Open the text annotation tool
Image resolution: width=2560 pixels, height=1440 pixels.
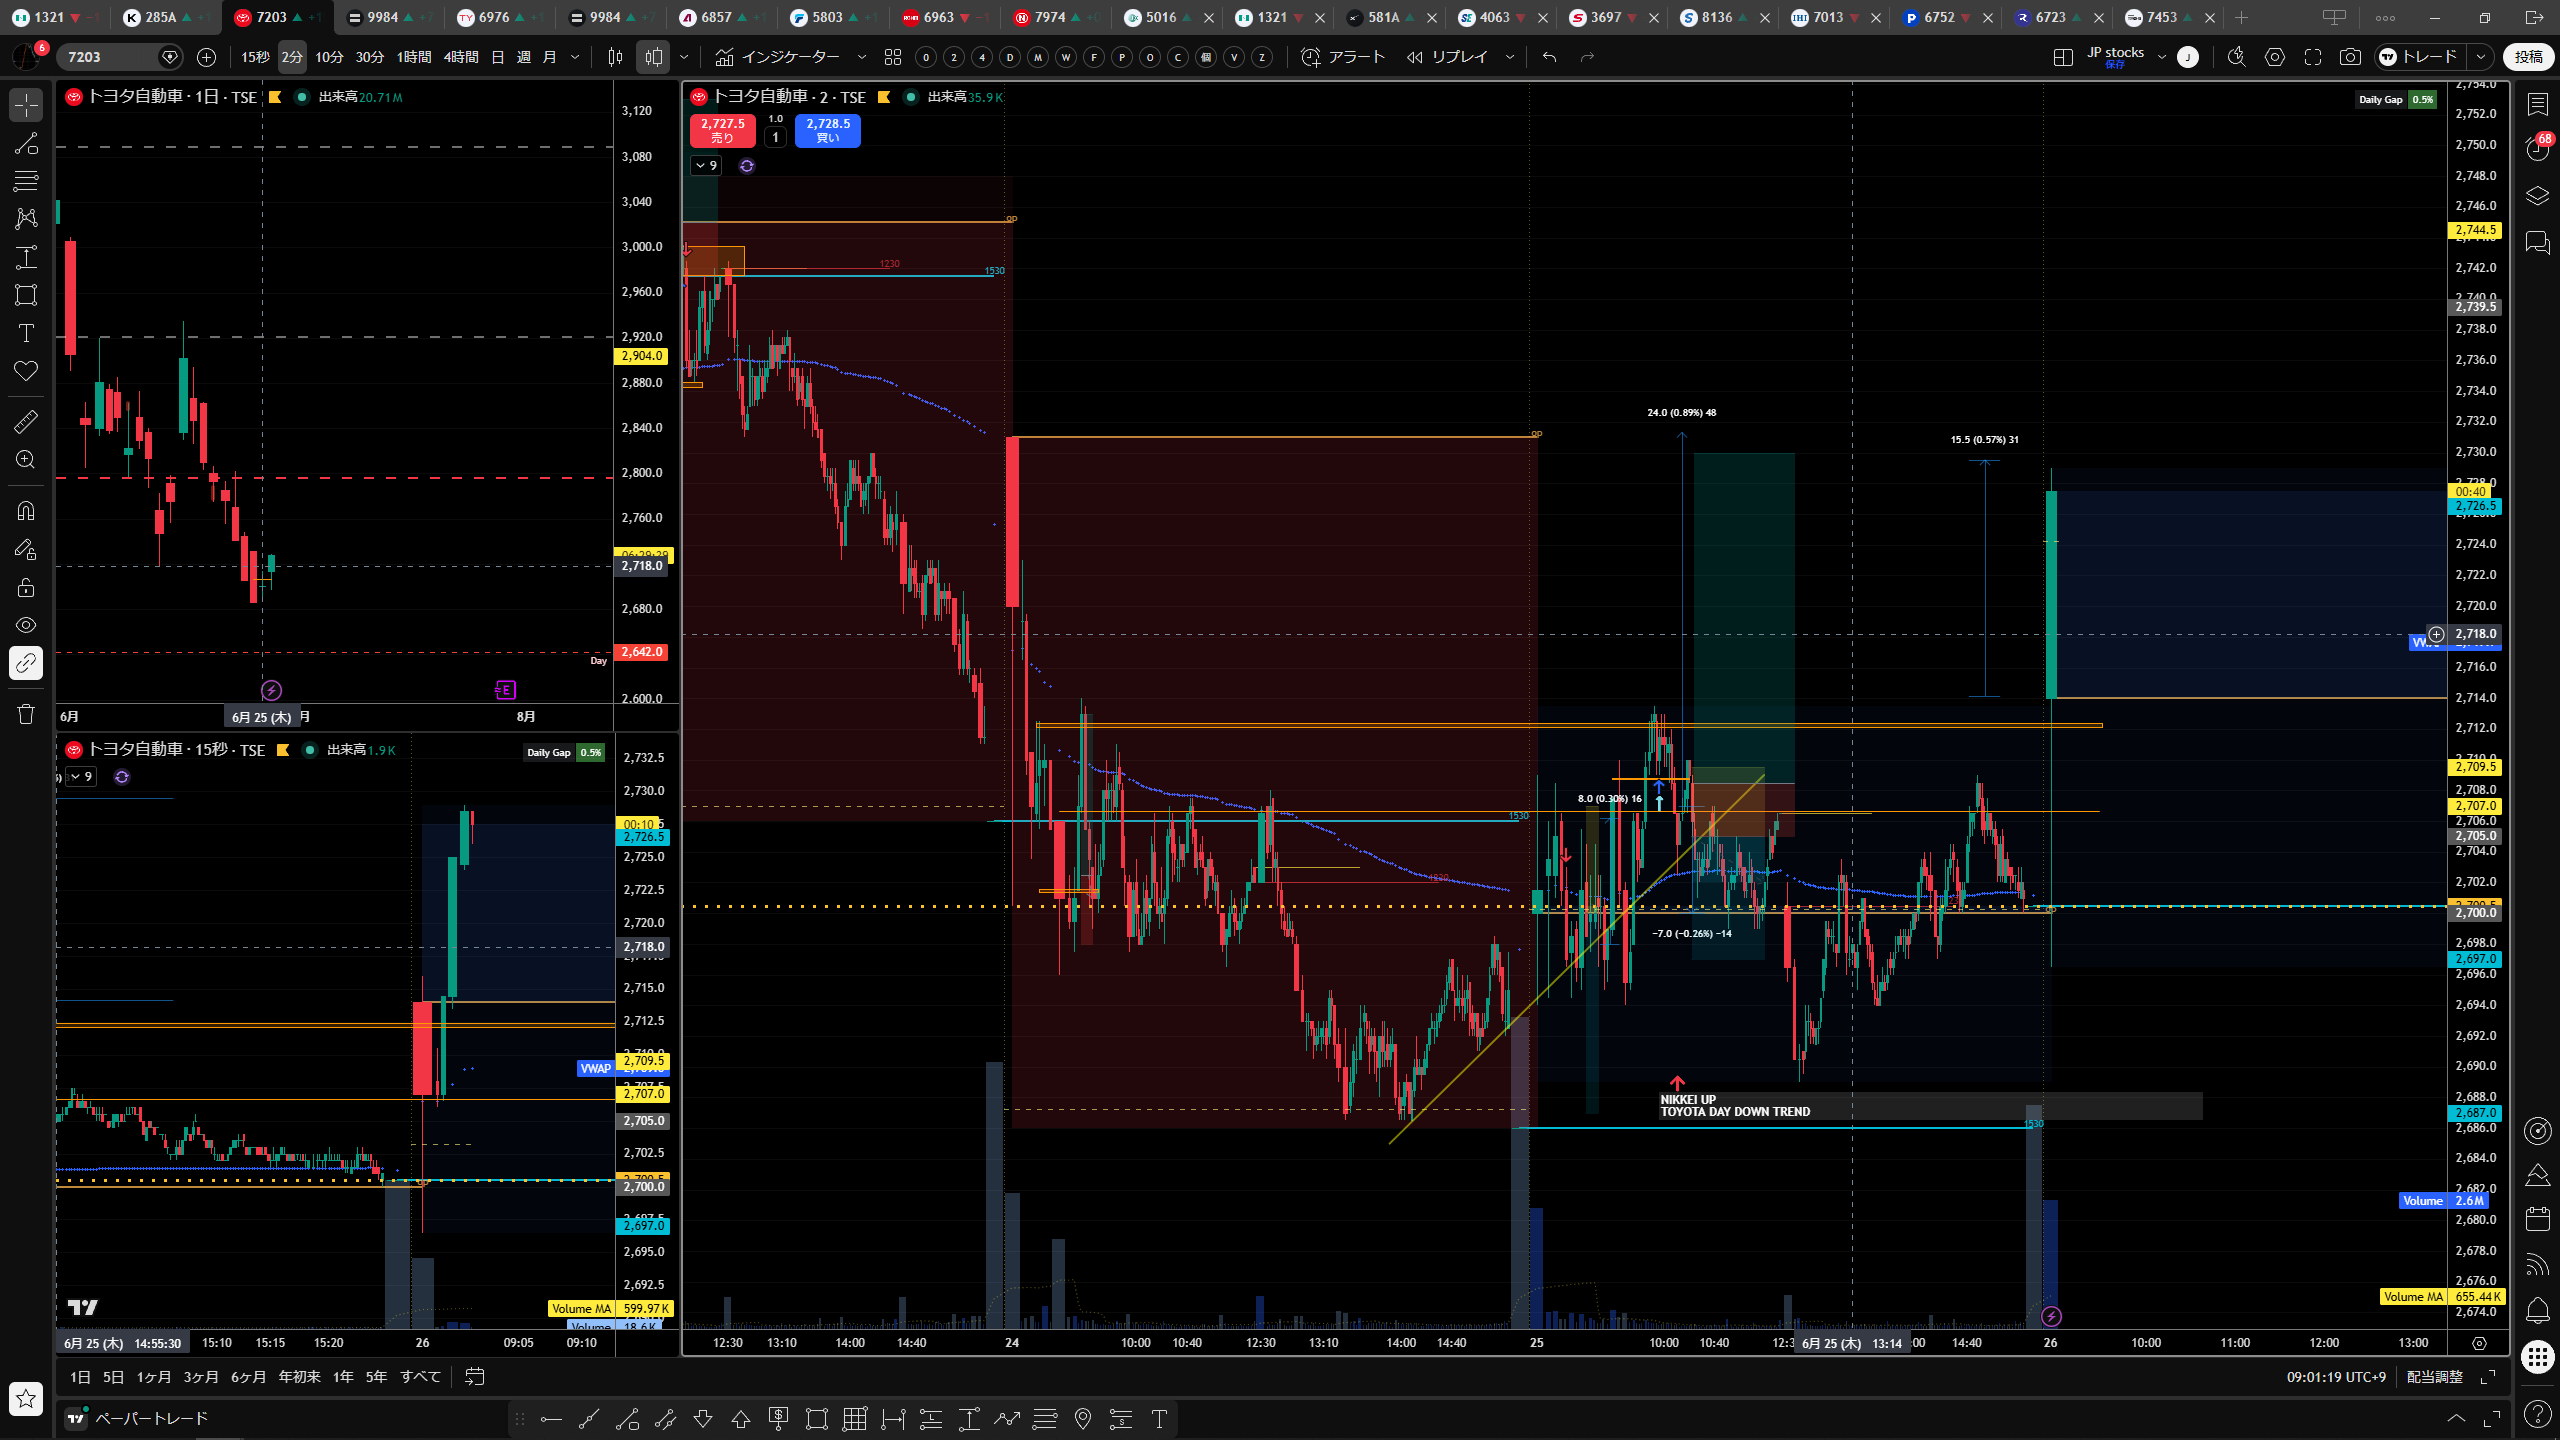(26, 333)
